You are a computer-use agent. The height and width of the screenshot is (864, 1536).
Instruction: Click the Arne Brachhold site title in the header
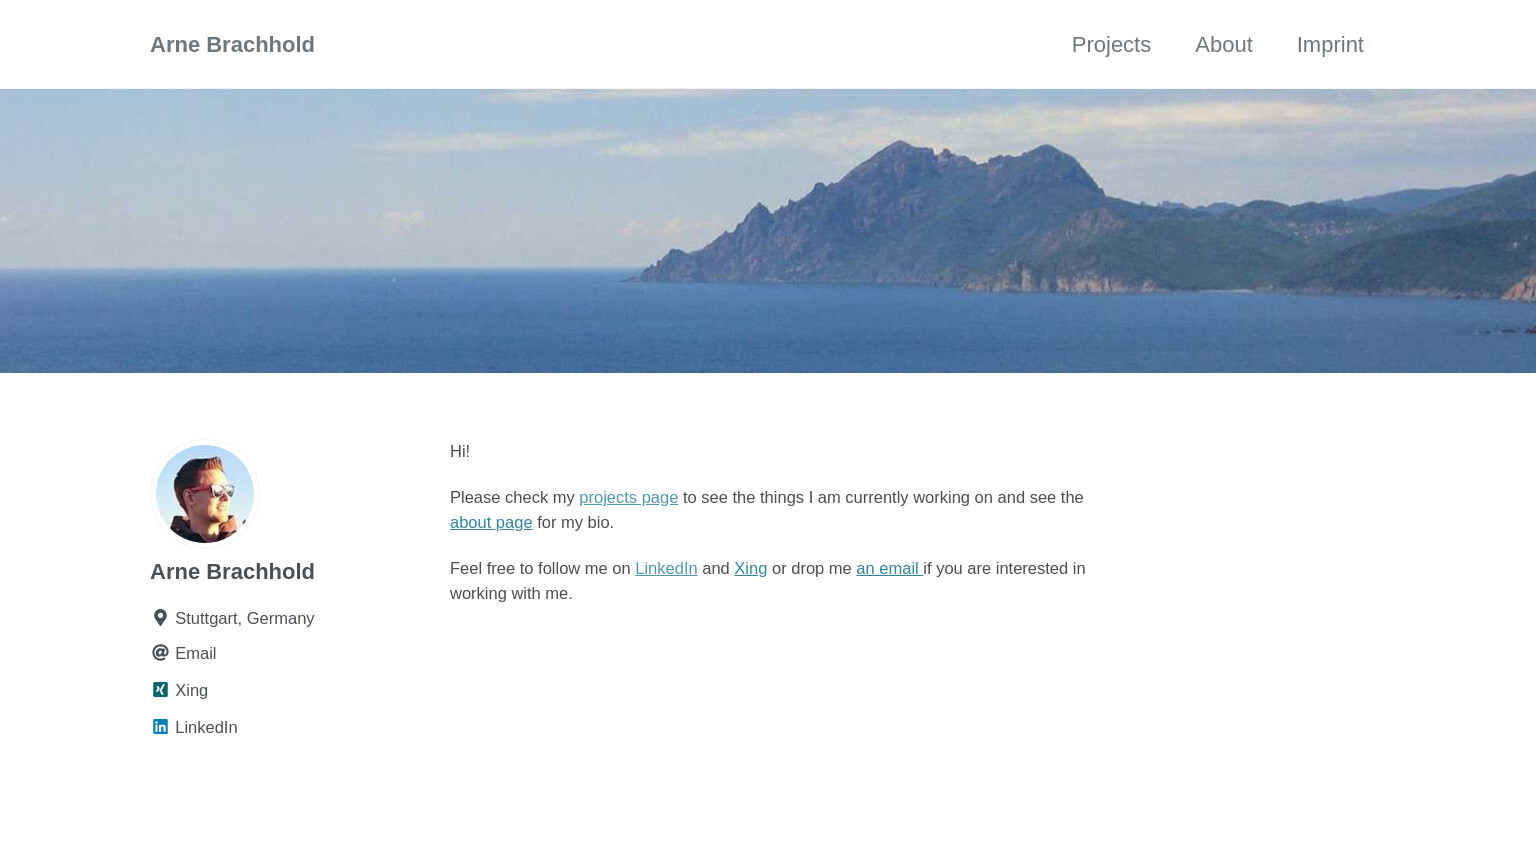232,45
